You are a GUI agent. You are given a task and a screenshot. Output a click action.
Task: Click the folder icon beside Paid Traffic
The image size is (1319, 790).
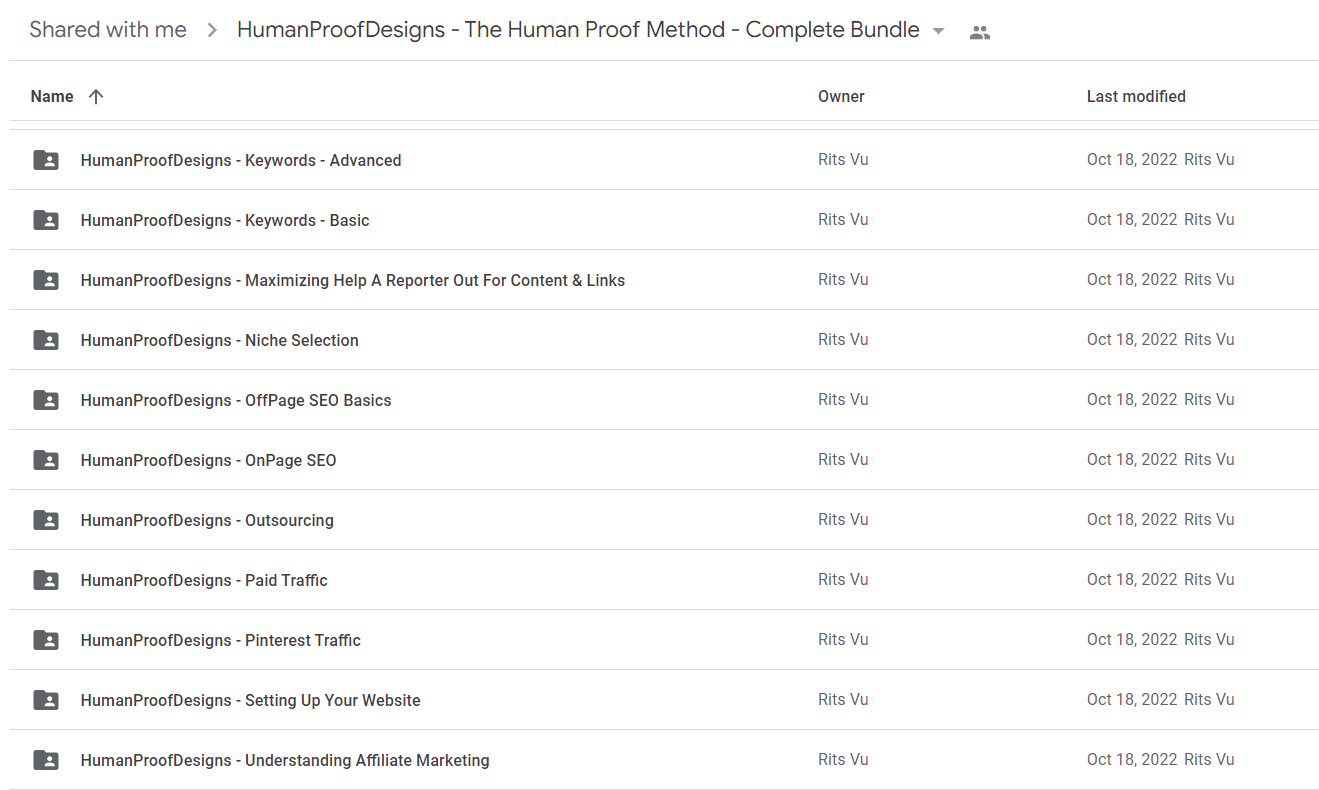pos(46,580)
